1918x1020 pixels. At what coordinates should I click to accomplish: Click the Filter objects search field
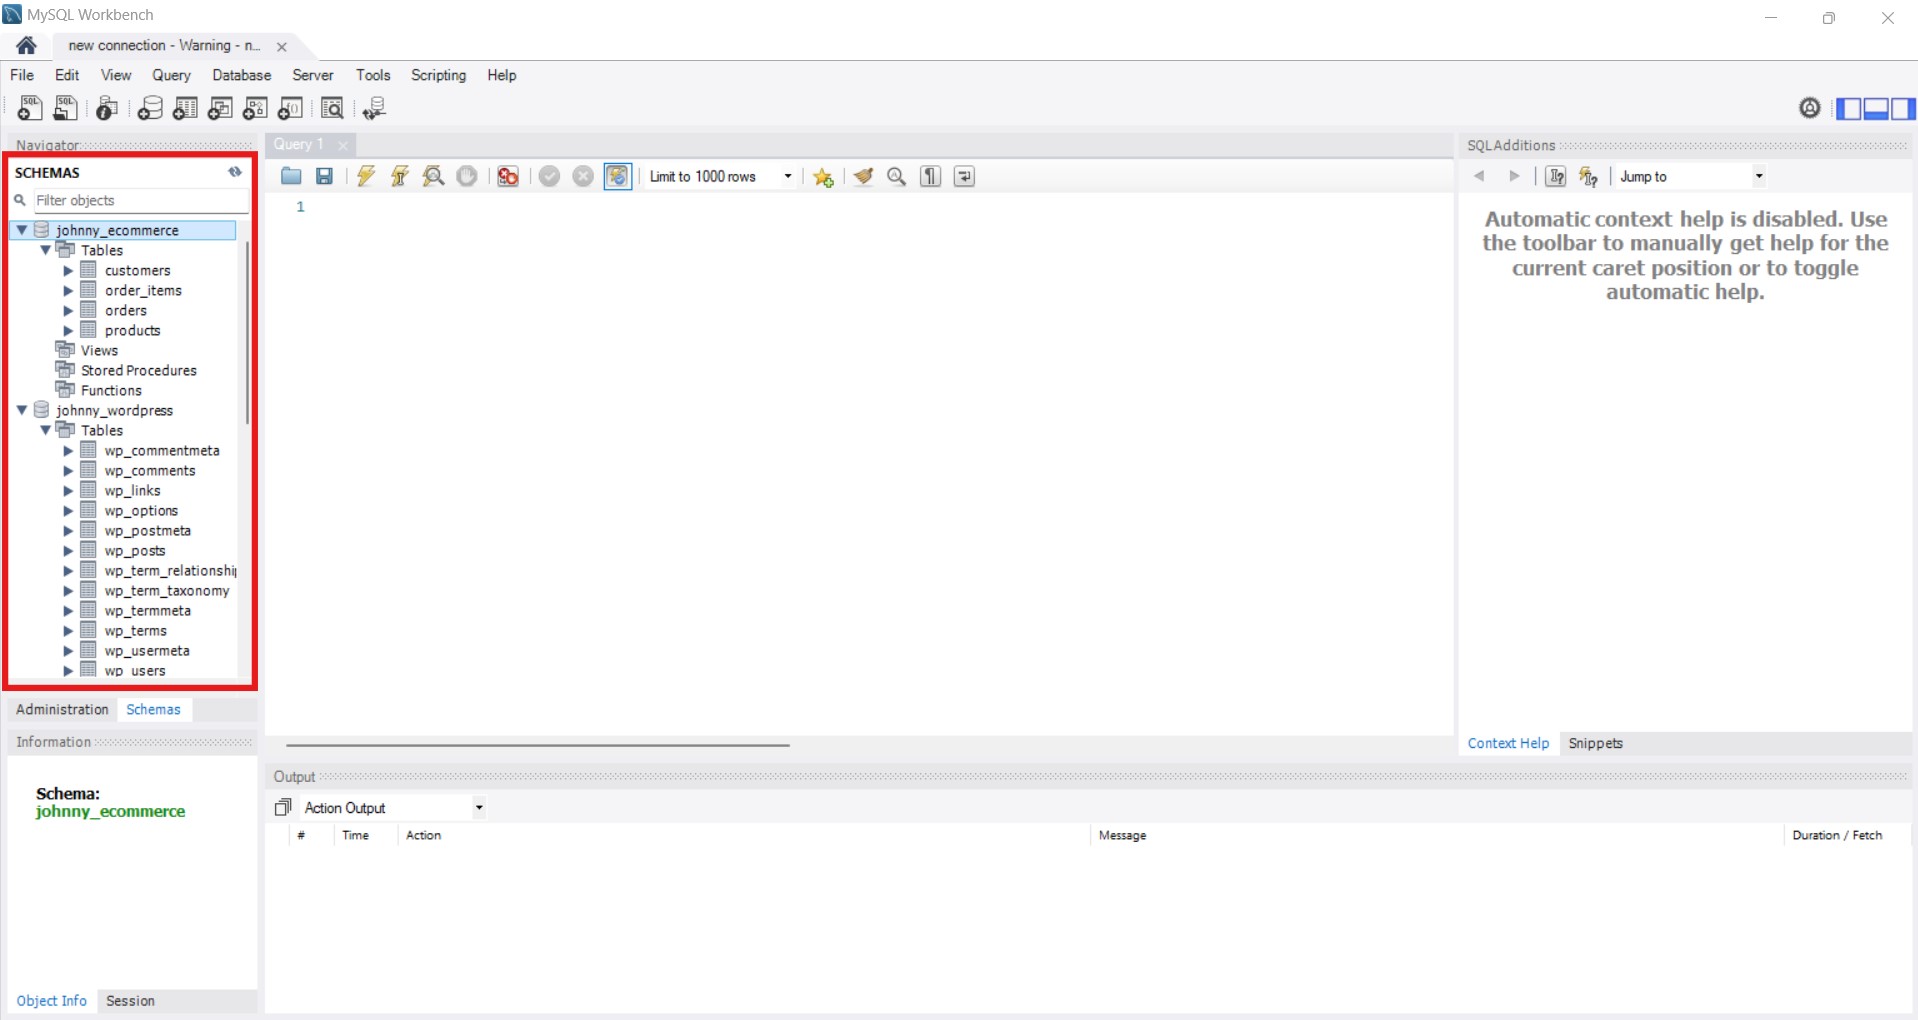[x=140, y=201]
